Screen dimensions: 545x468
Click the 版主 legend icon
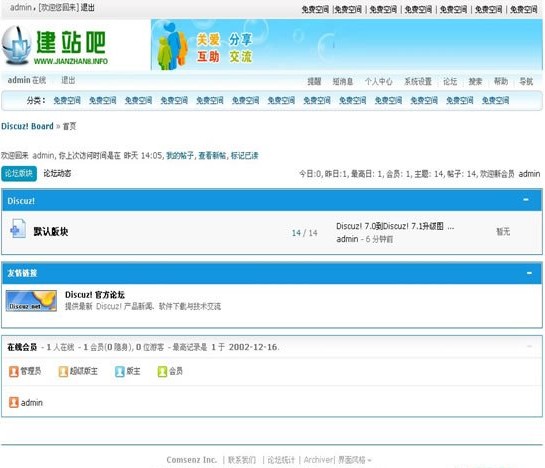120,372
